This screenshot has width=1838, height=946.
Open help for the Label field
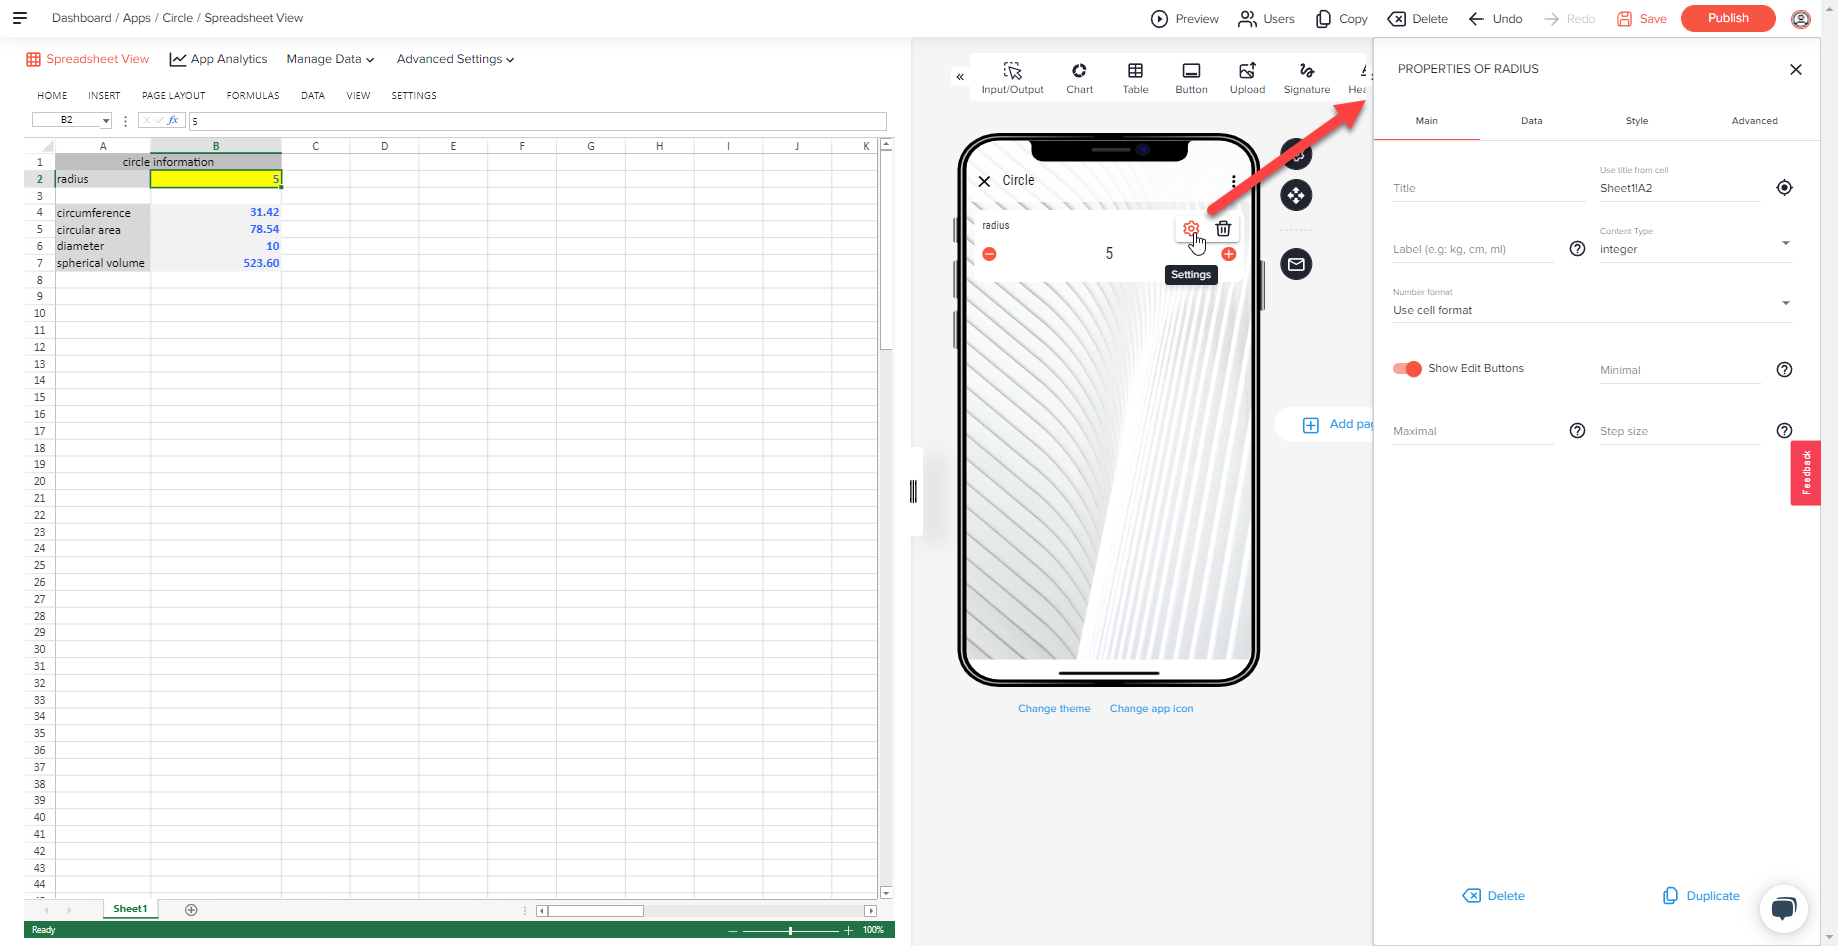click(x=1577, y=249)
